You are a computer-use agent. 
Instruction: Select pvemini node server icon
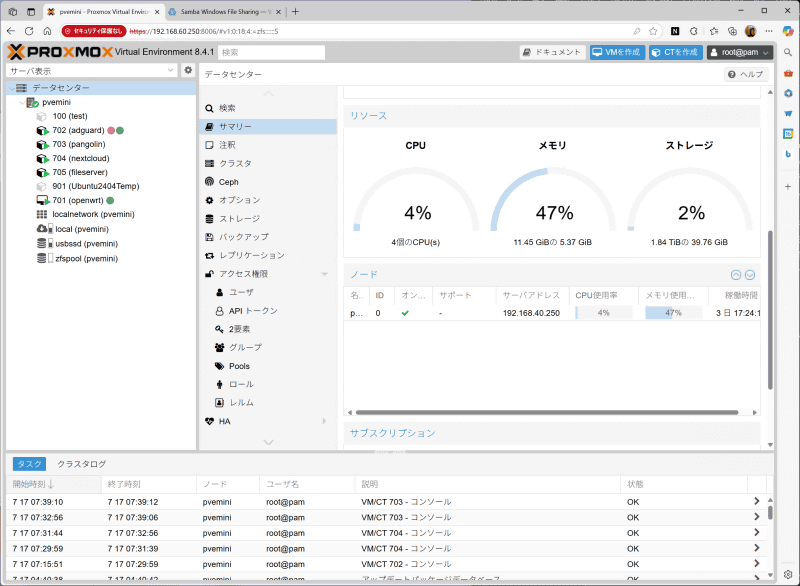click(32, 103)
